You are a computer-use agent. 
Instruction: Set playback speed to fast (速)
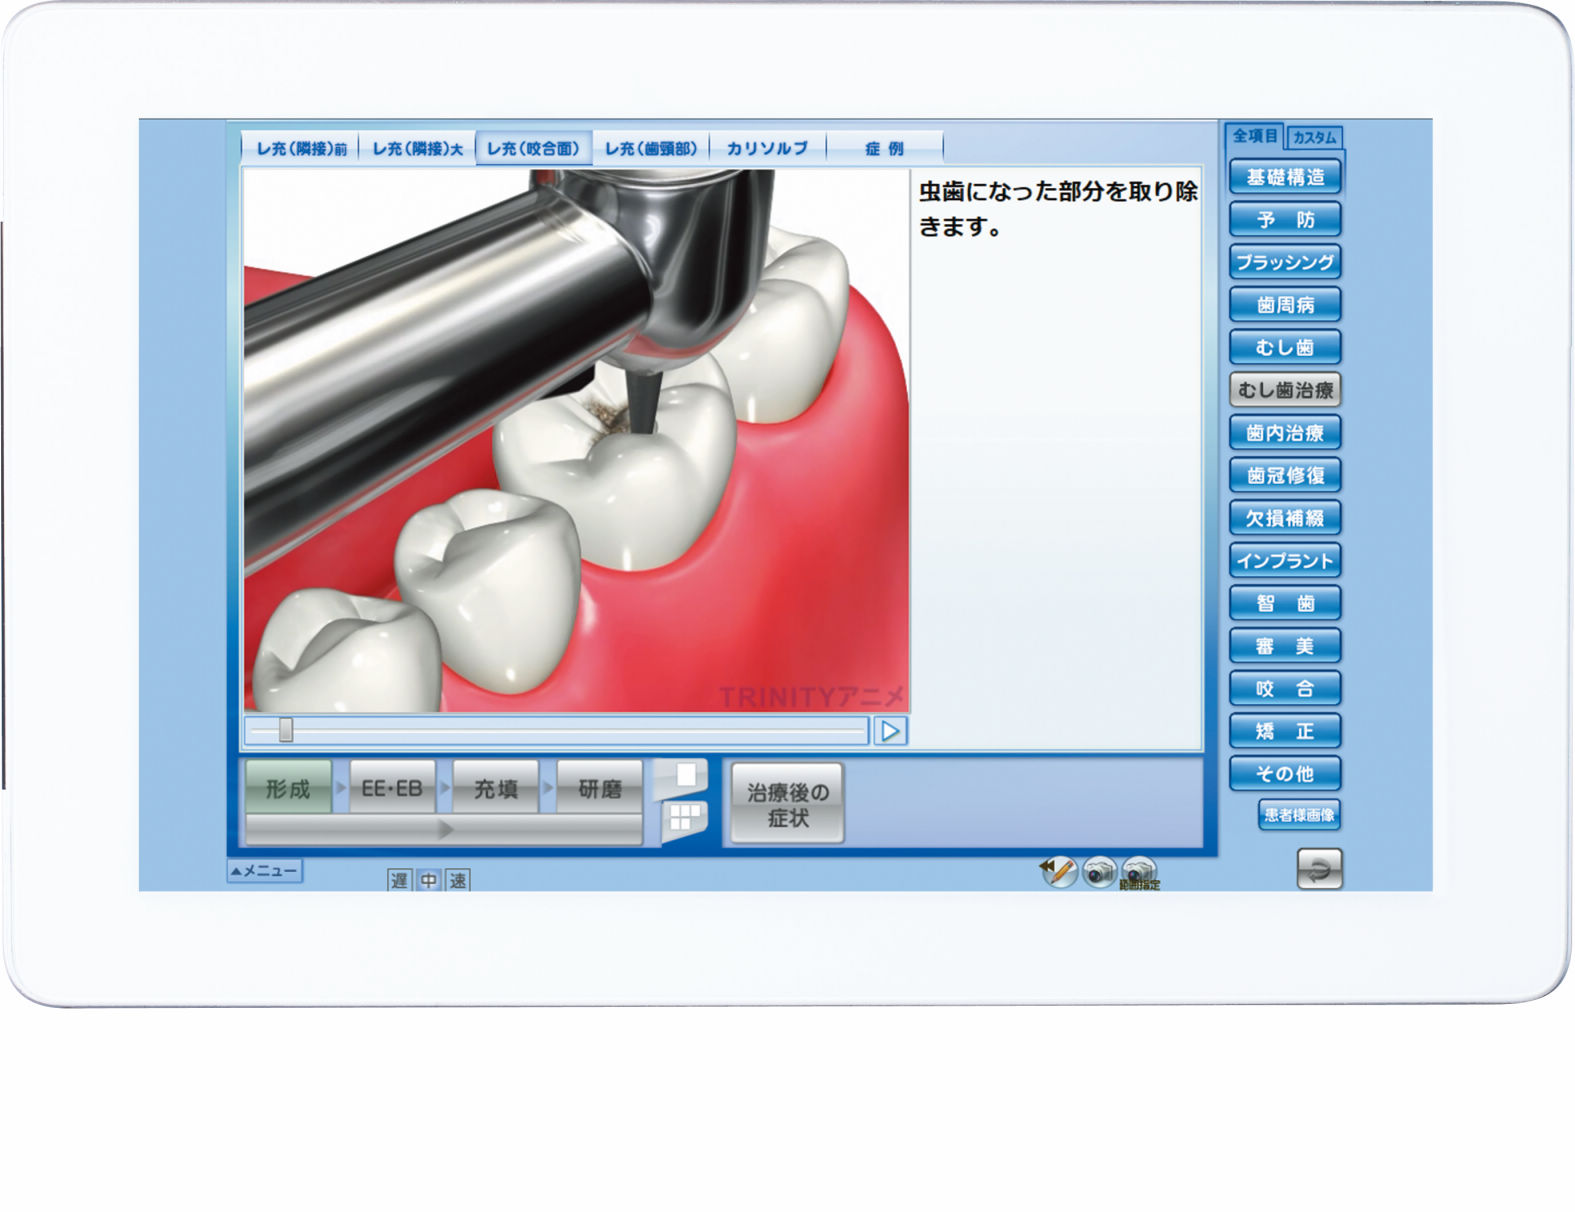458,880
